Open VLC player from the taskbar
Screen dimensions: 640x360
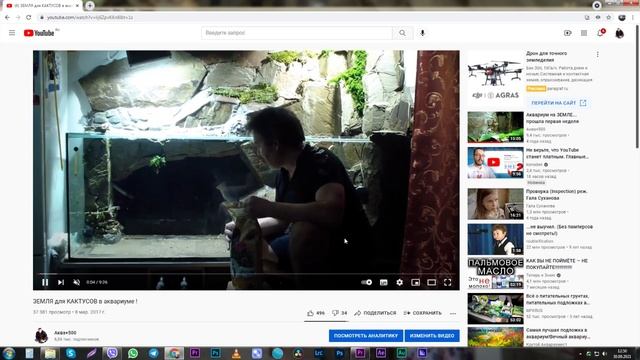point(236,353)
